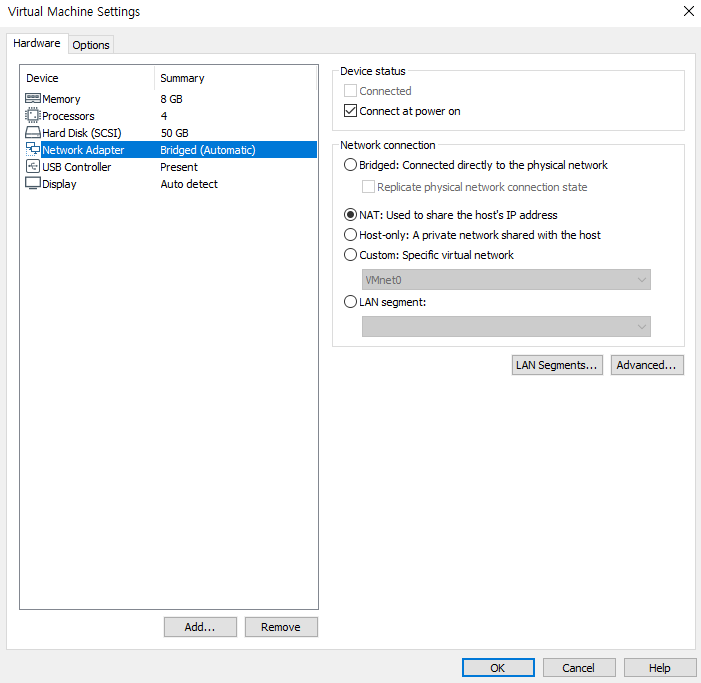This screenshot has width=701, height=683.
Task: Click the Summary column header
Action: point(235,78)
